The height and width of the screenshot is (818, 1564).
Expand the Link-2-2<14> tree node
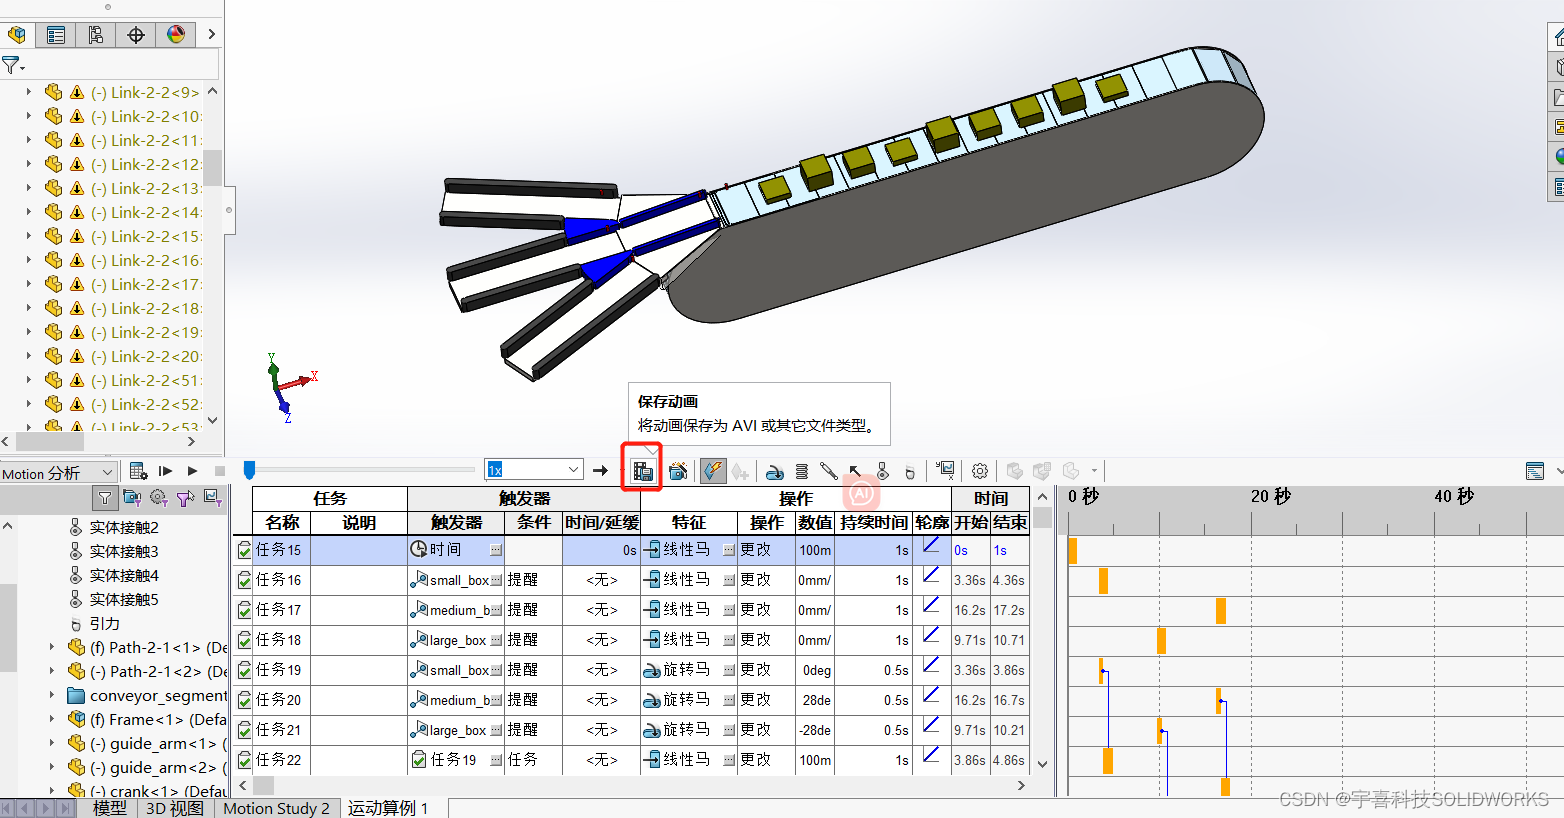pyautogui.click(x=28, y=212)
